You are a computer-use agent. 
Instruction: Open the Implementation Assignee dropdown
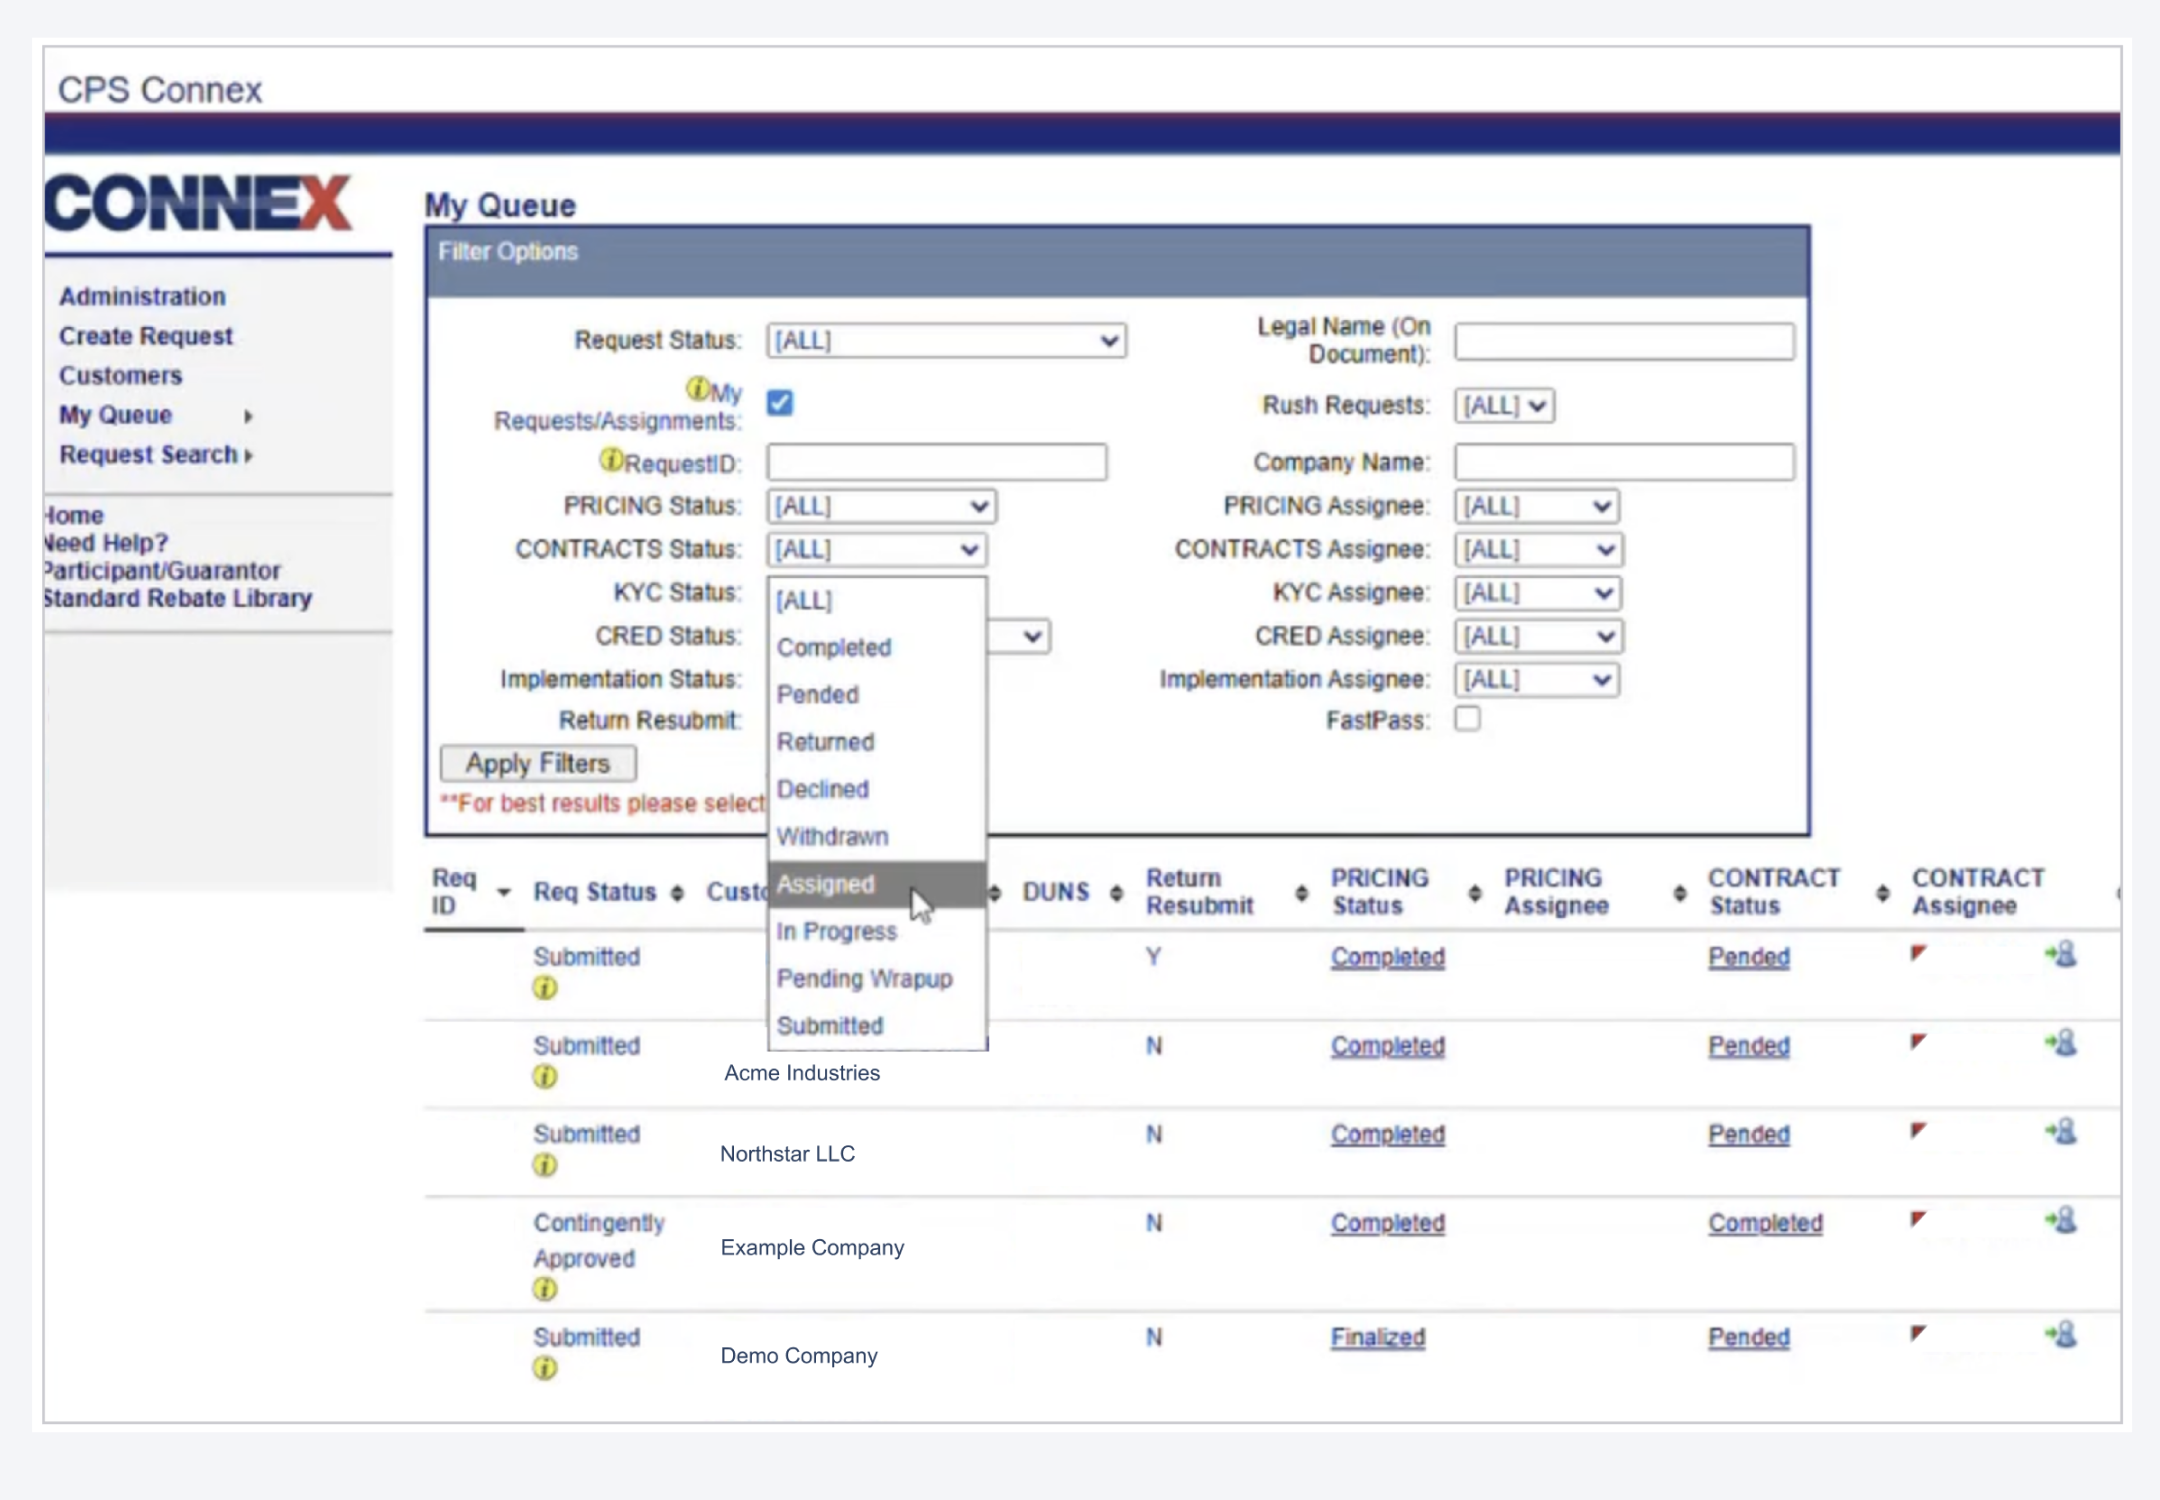click(x=1537, y=680)
